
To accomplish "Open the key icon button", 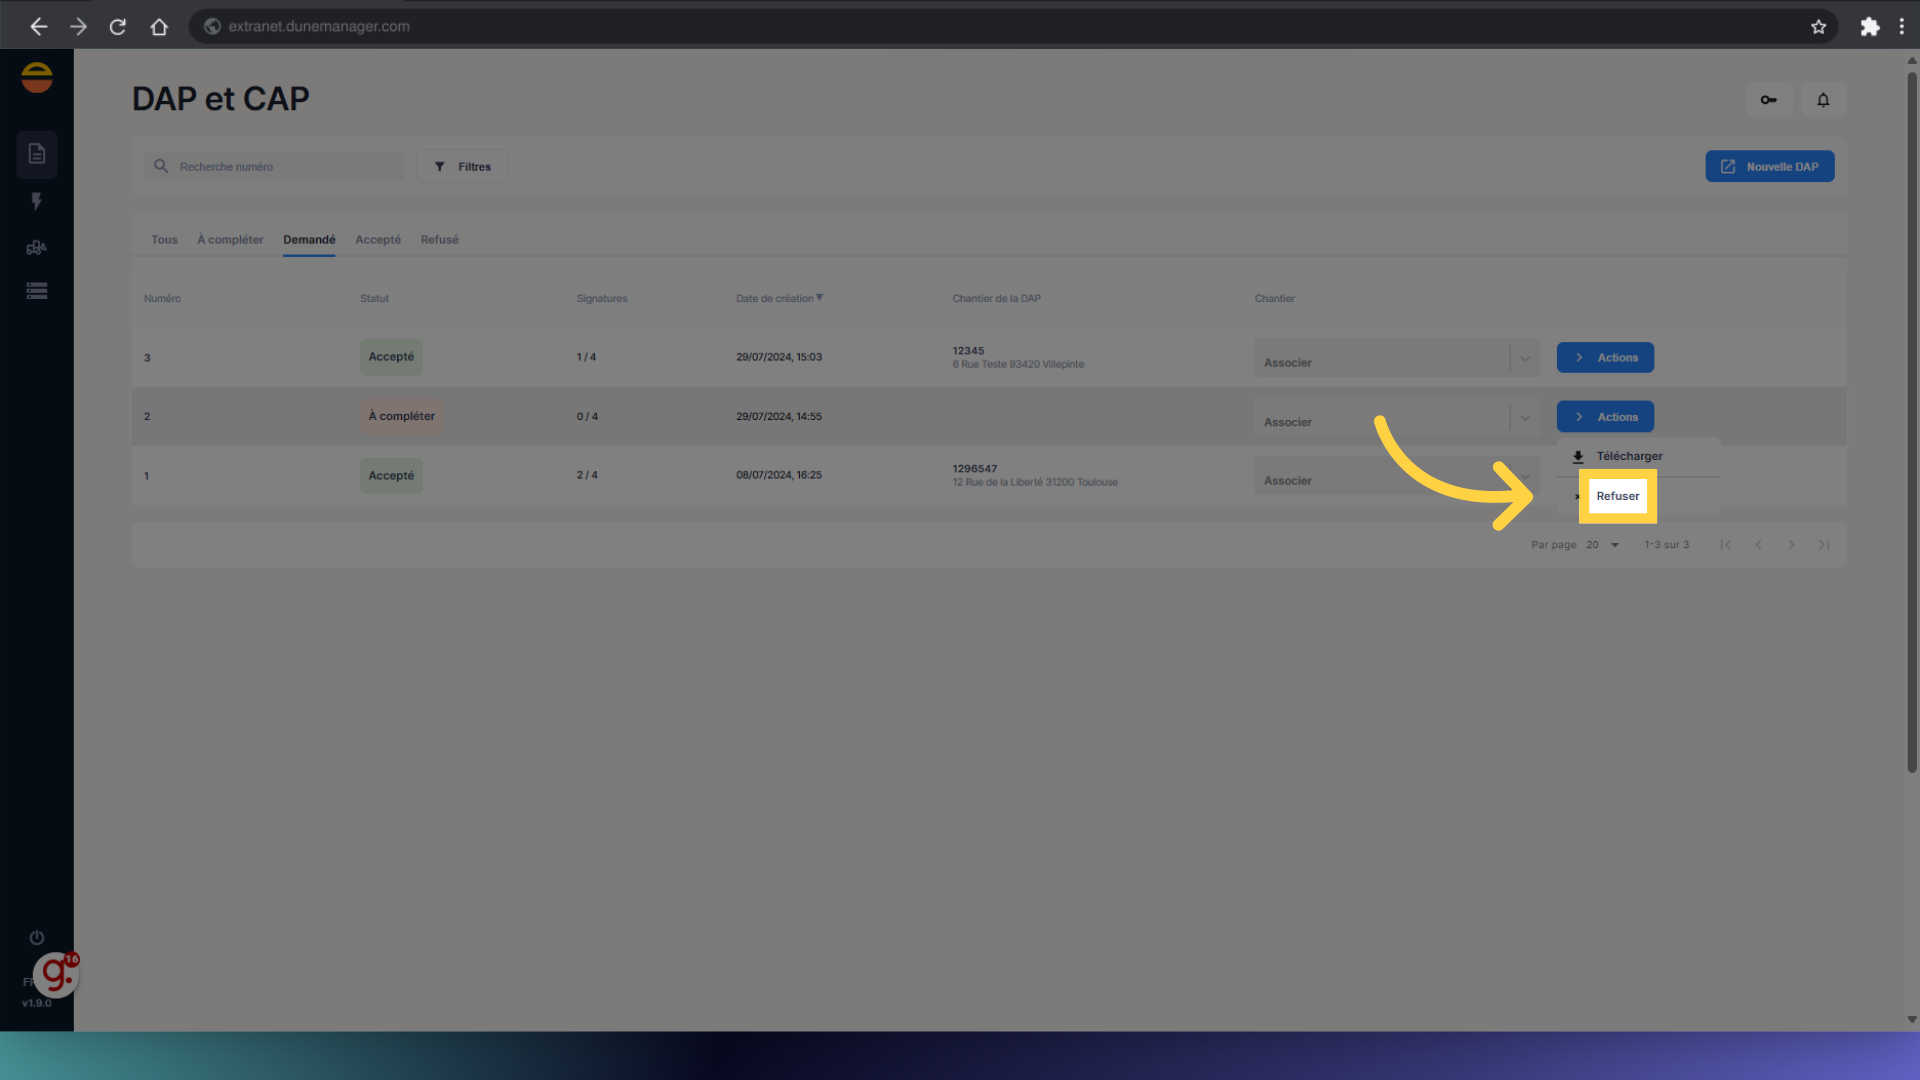I will tap(1768, 100).
